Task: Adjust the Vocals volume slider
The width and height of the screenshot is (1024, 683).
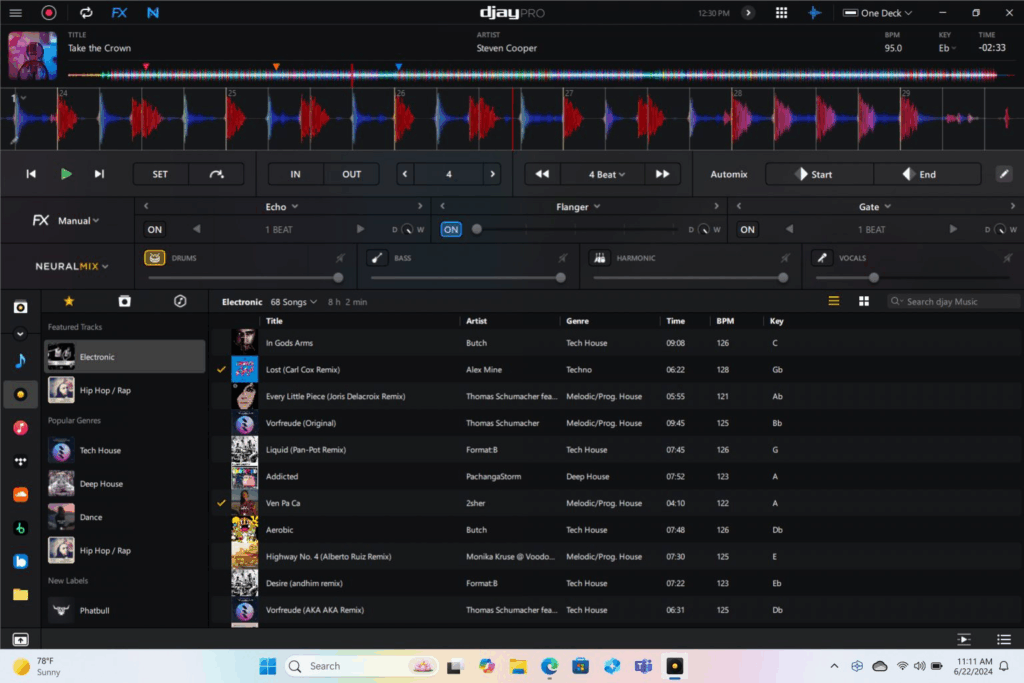Action: point(912,278)
